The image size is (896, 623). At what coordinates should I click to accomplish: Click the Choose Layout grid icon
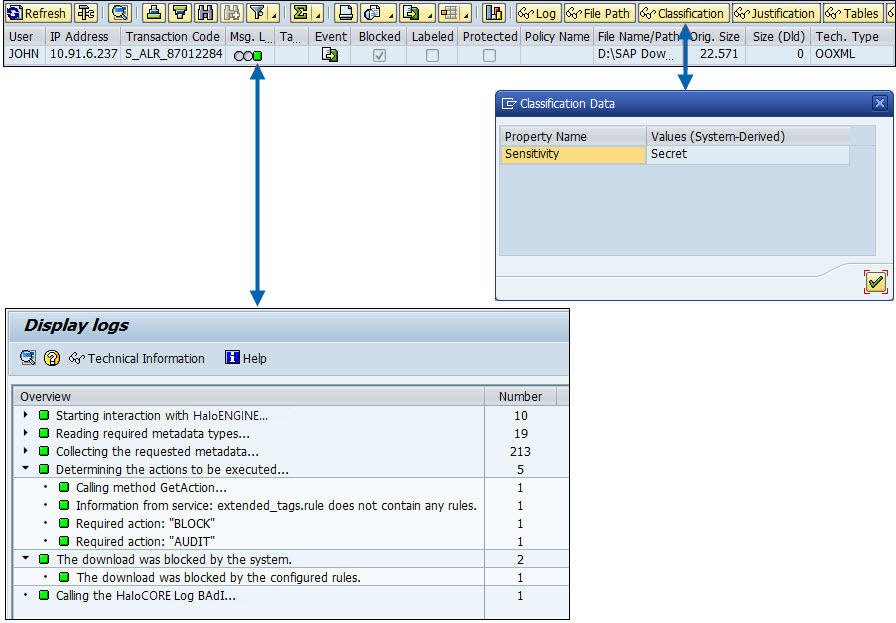[x=449, y=13]
